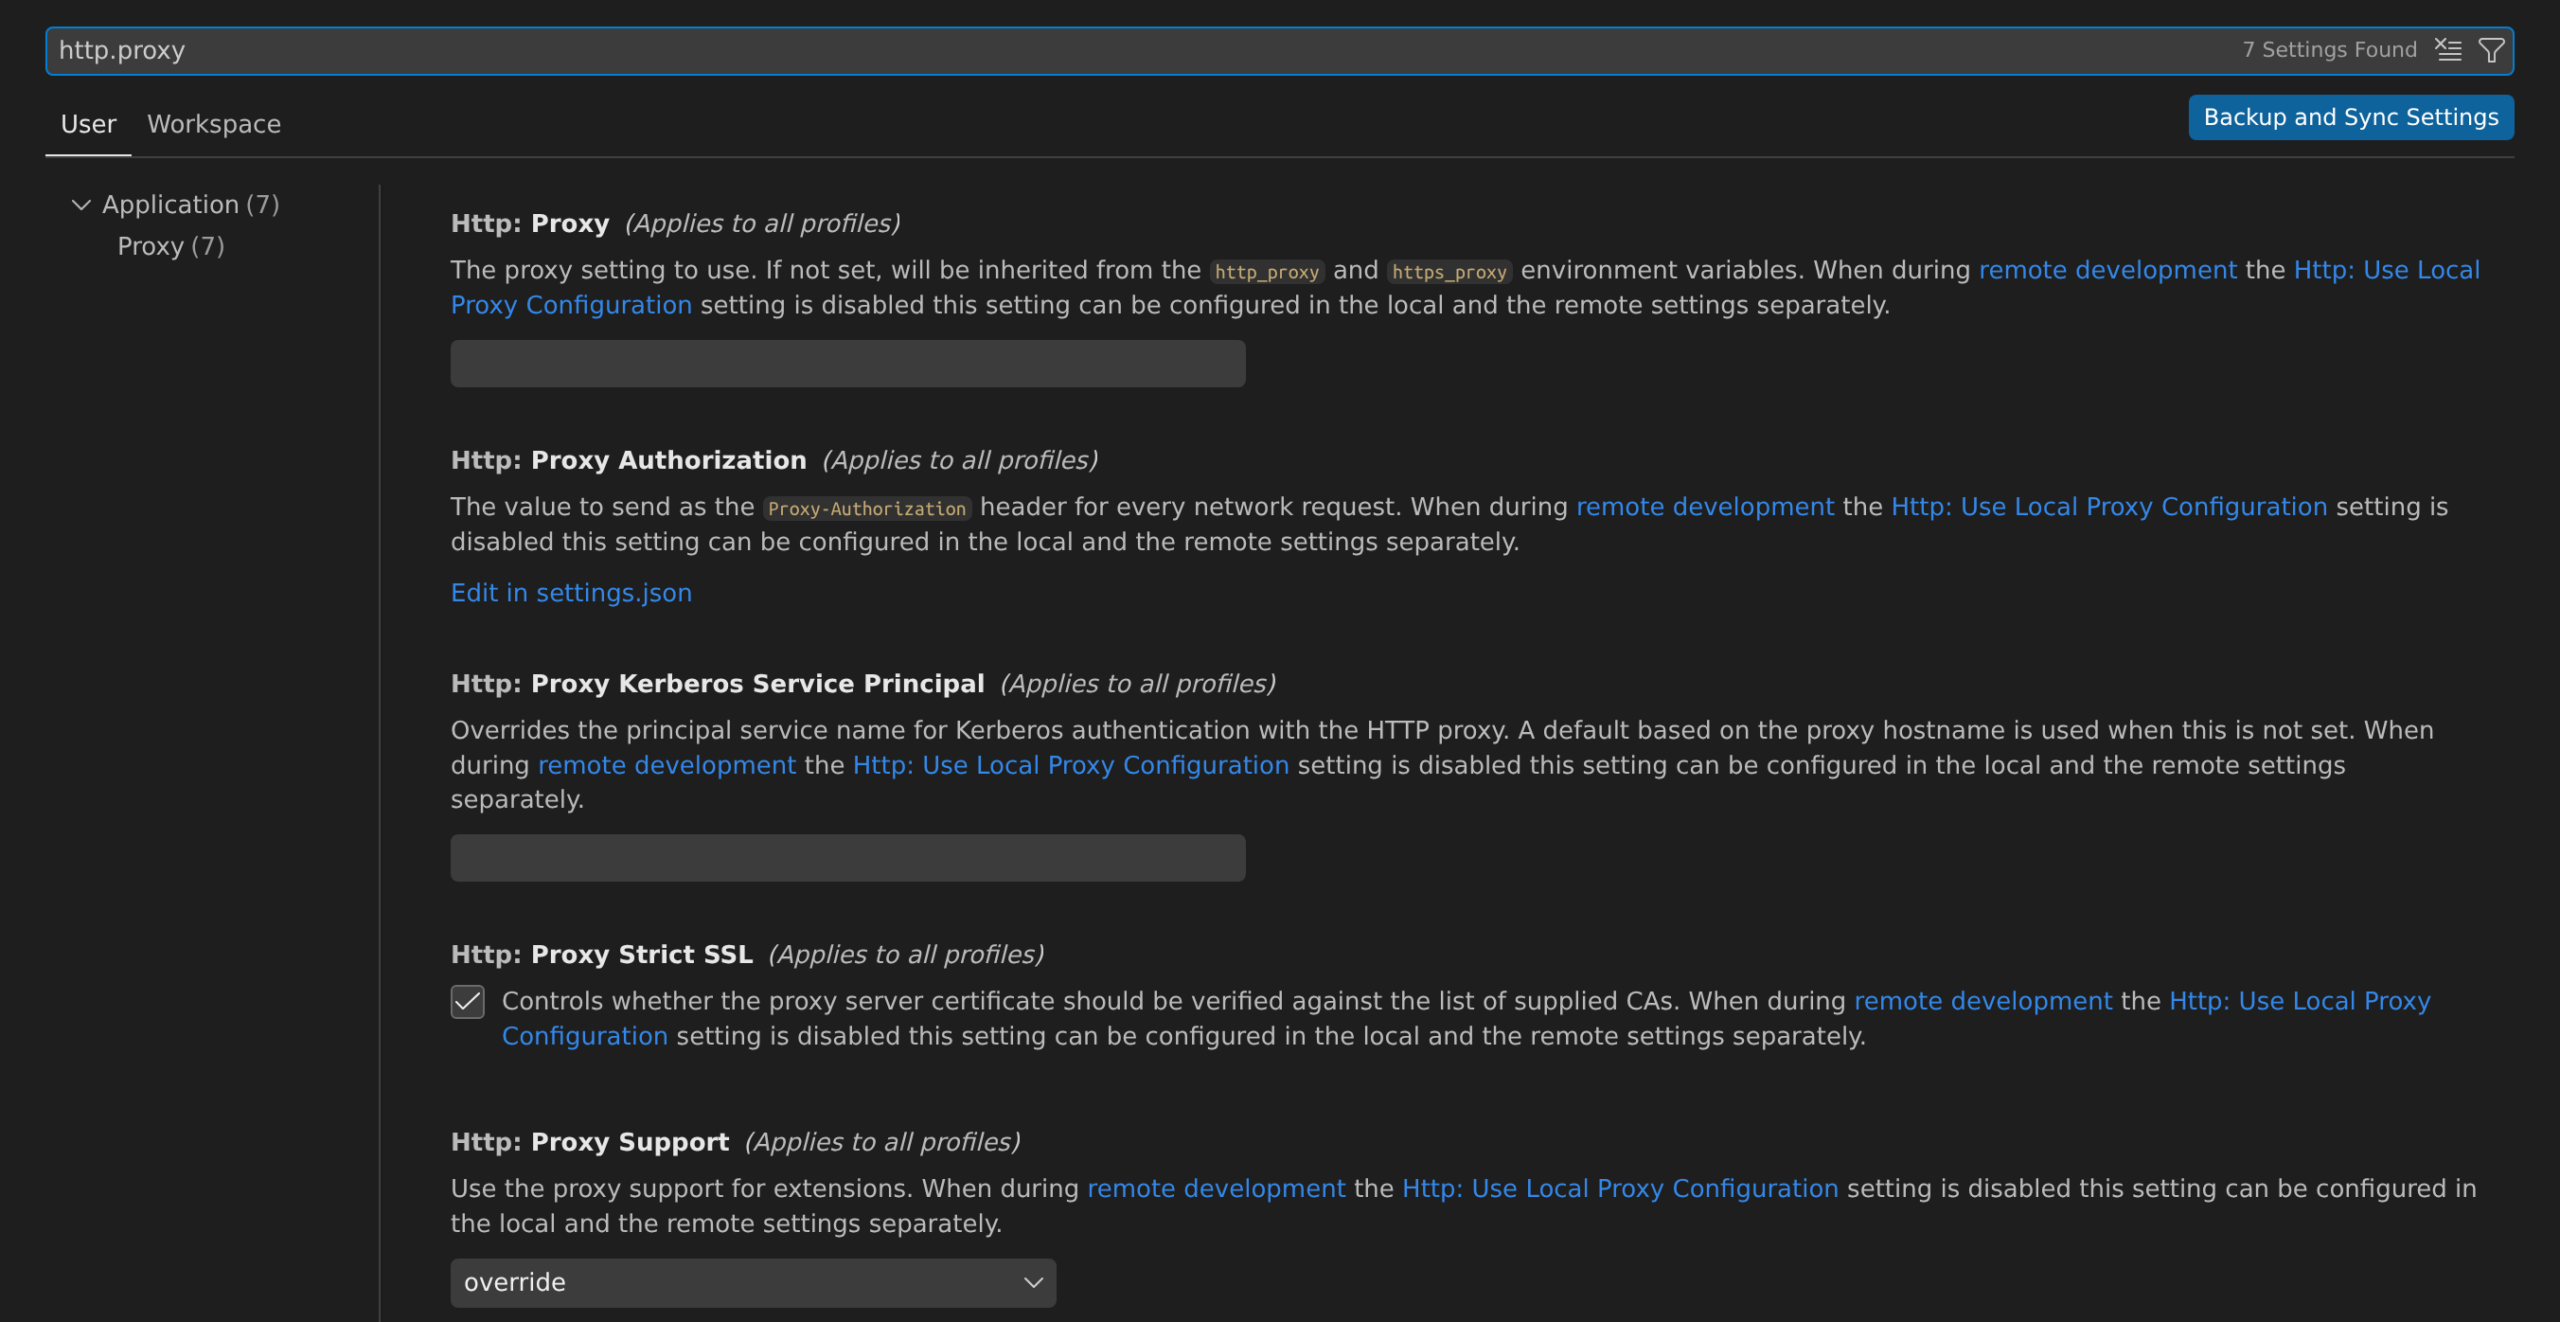This screenshot has height=1322, width=2560.
Task: Click the Http: Proxy Support heading
Action: coord(590,1142)
